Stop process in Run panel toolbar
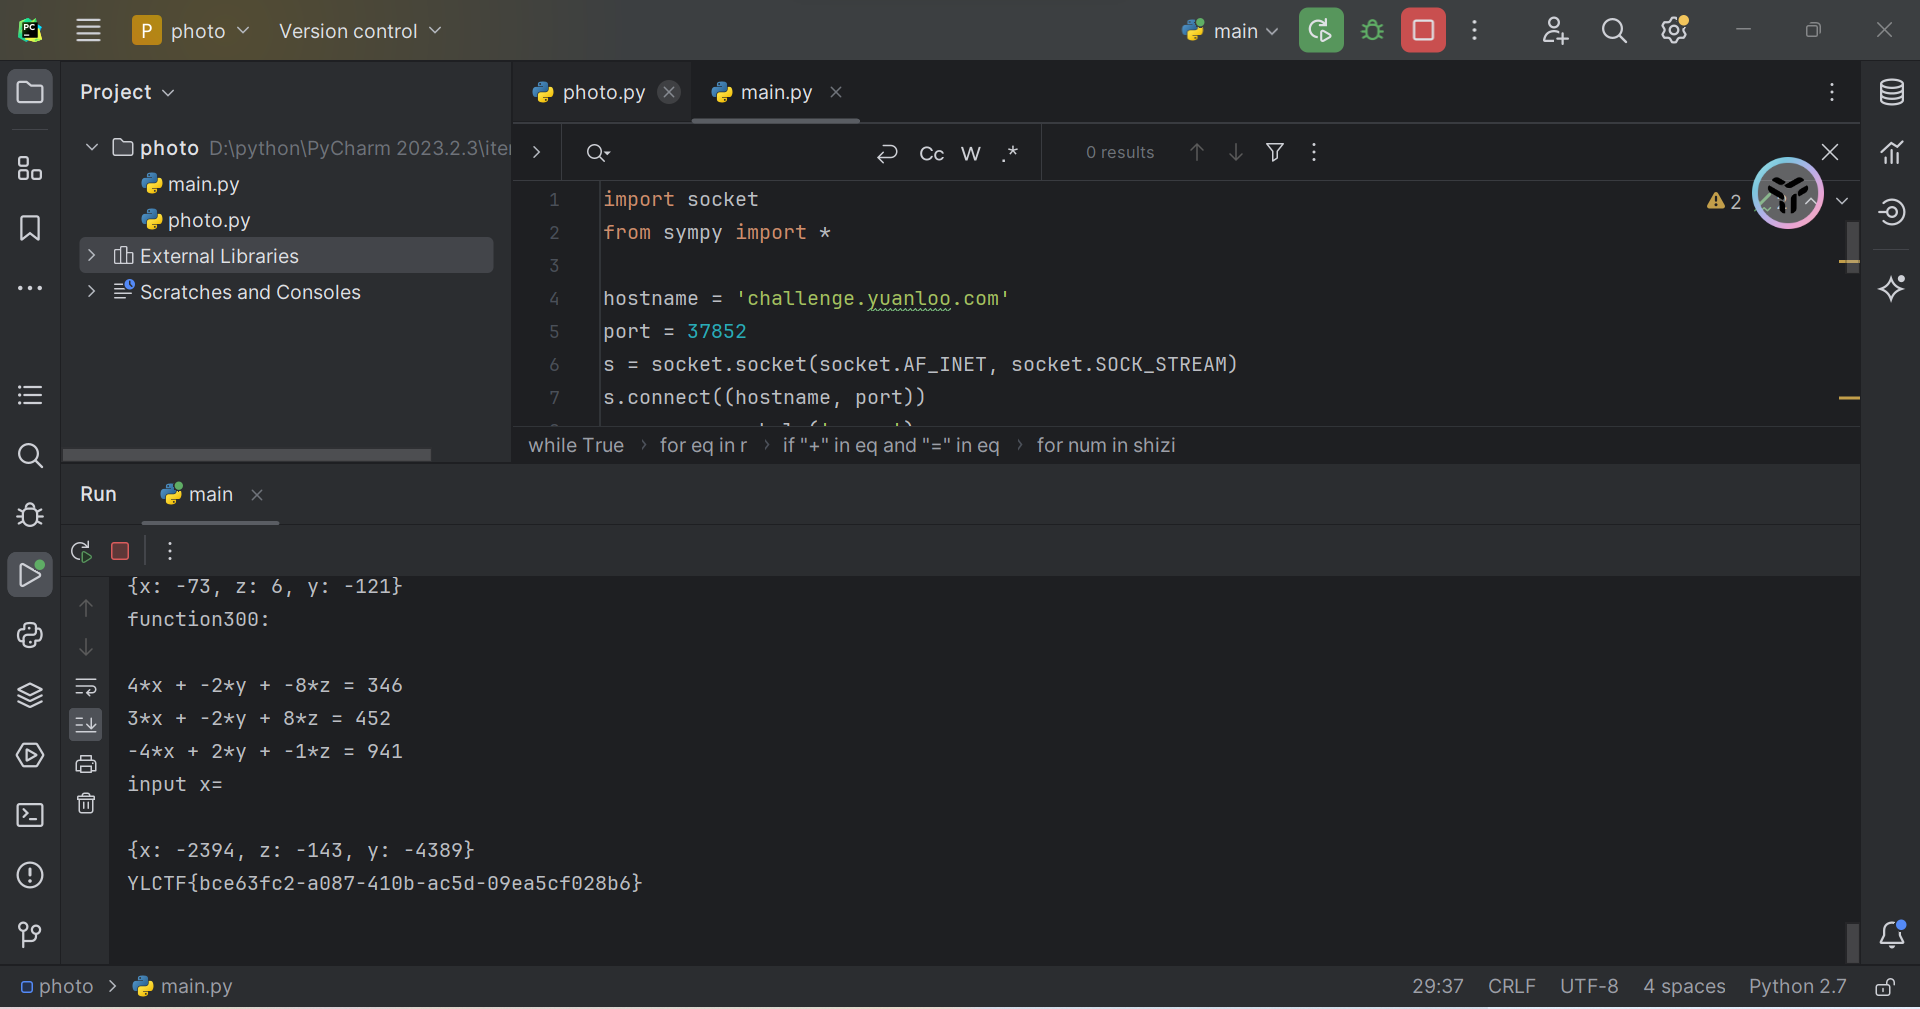 point(120,551)
